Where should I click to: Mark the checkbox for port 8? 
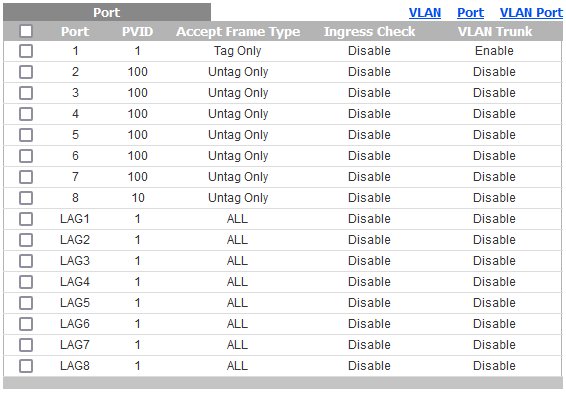click(26, 198)
